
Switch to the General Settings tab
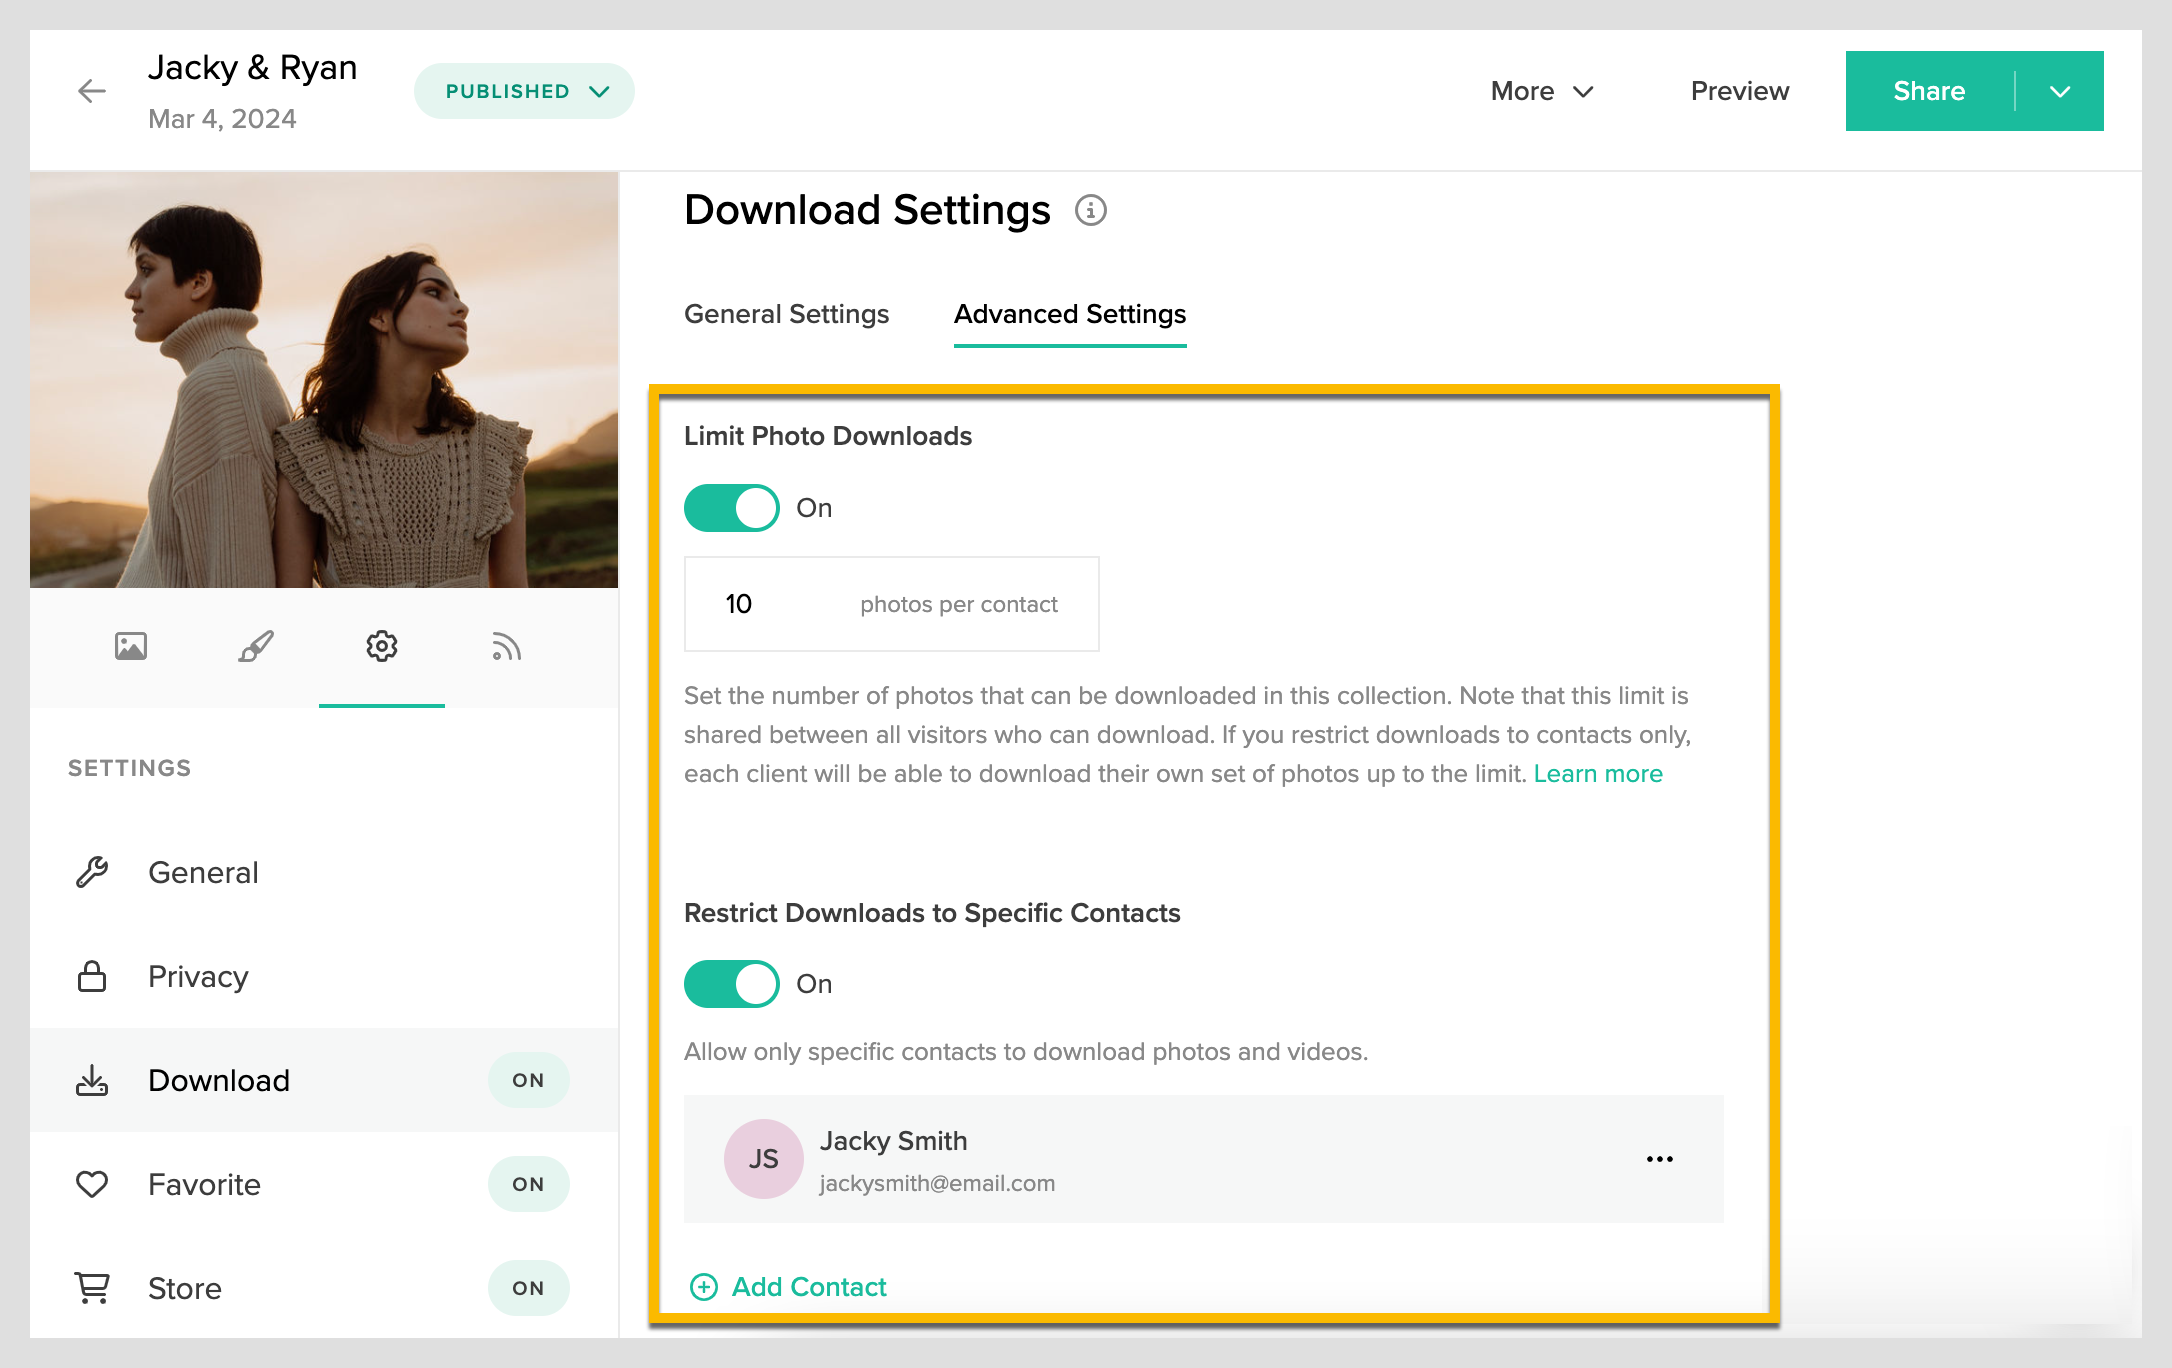786,314
